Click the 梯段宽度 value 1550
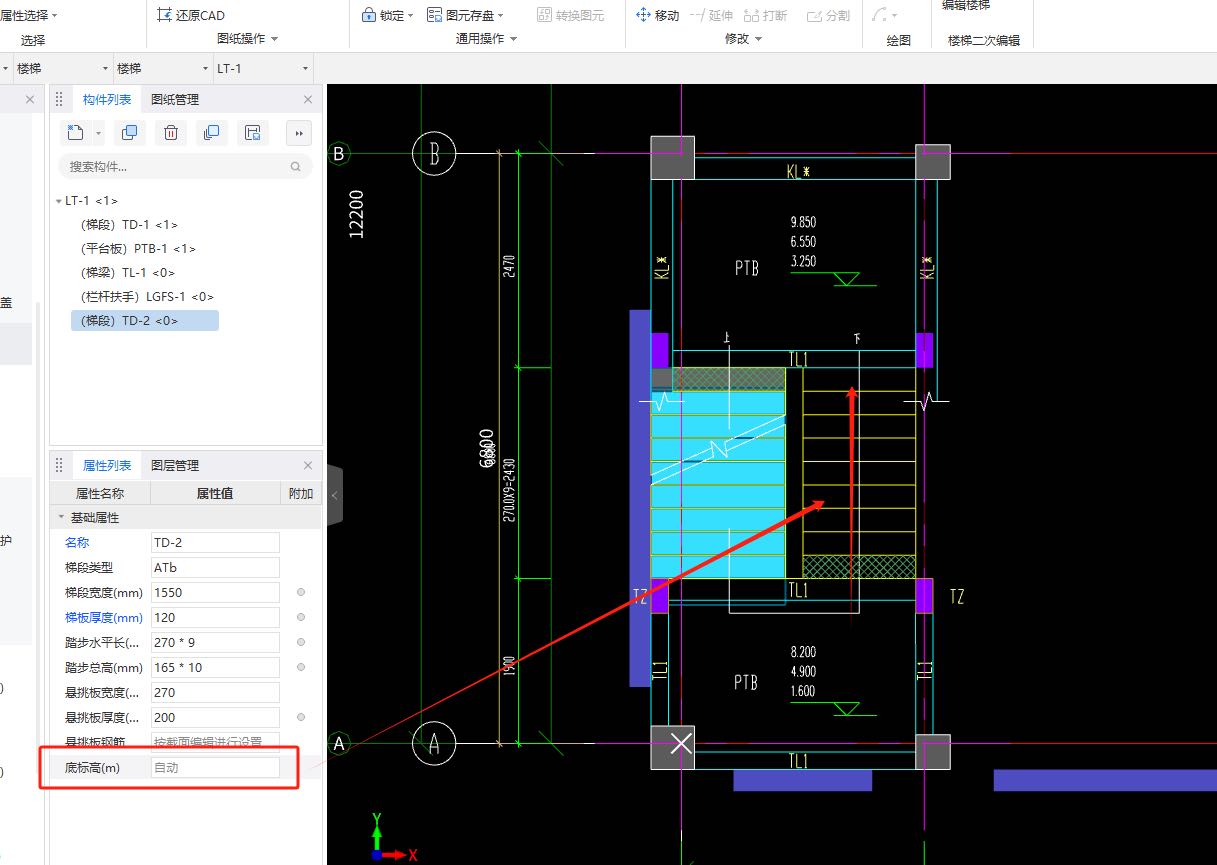The width and height of the screenshot is (1217, 865). pos(215,592)
